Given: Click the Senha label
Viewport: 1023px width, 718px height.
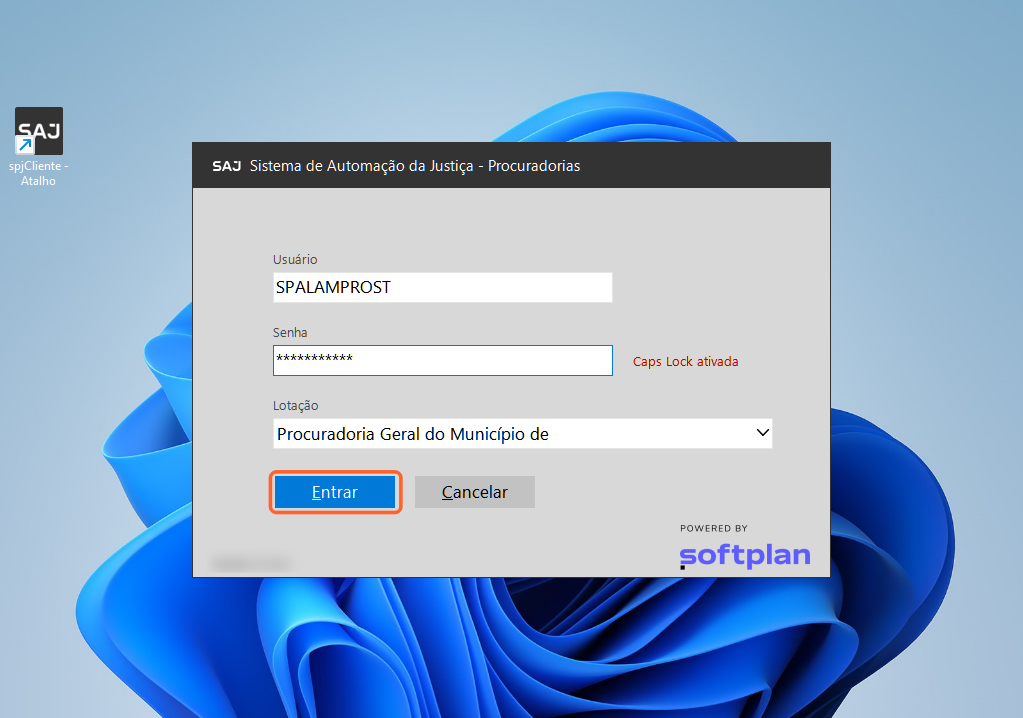Looking at the screenshot, I should tap(290, 332).
